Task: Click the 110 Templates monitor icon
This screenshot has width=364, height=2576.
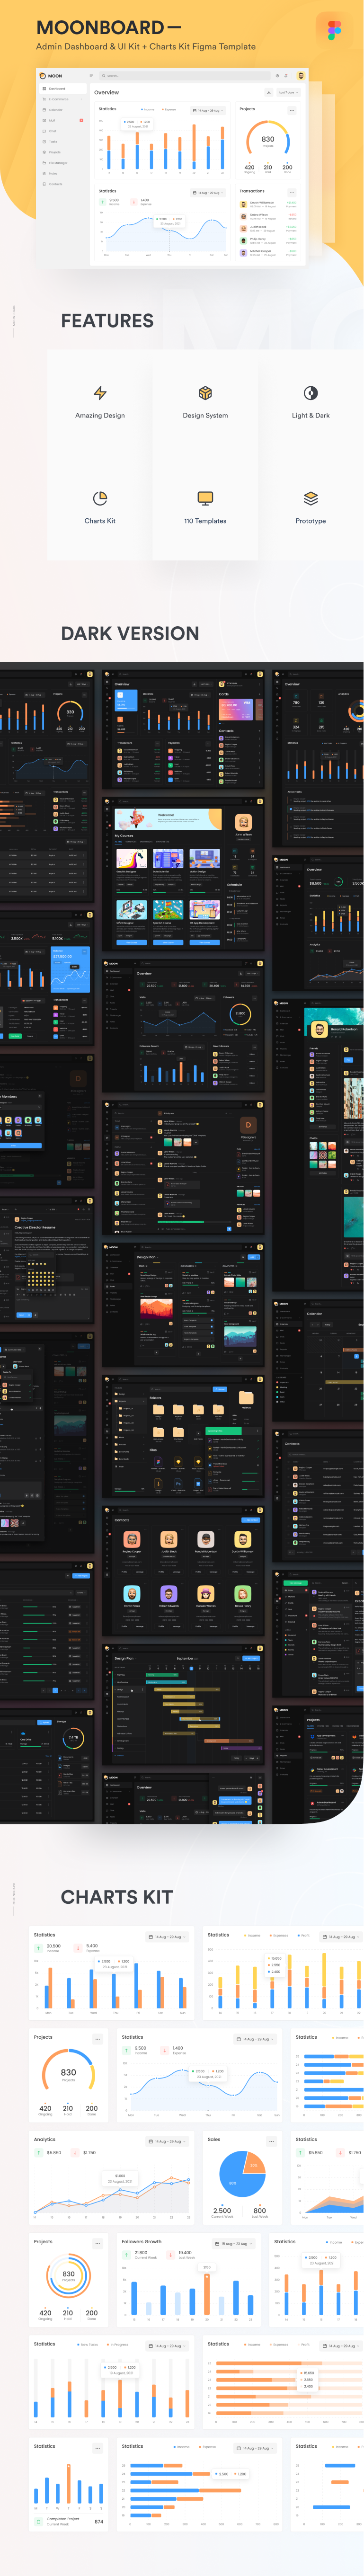Action: click(205, 498)
